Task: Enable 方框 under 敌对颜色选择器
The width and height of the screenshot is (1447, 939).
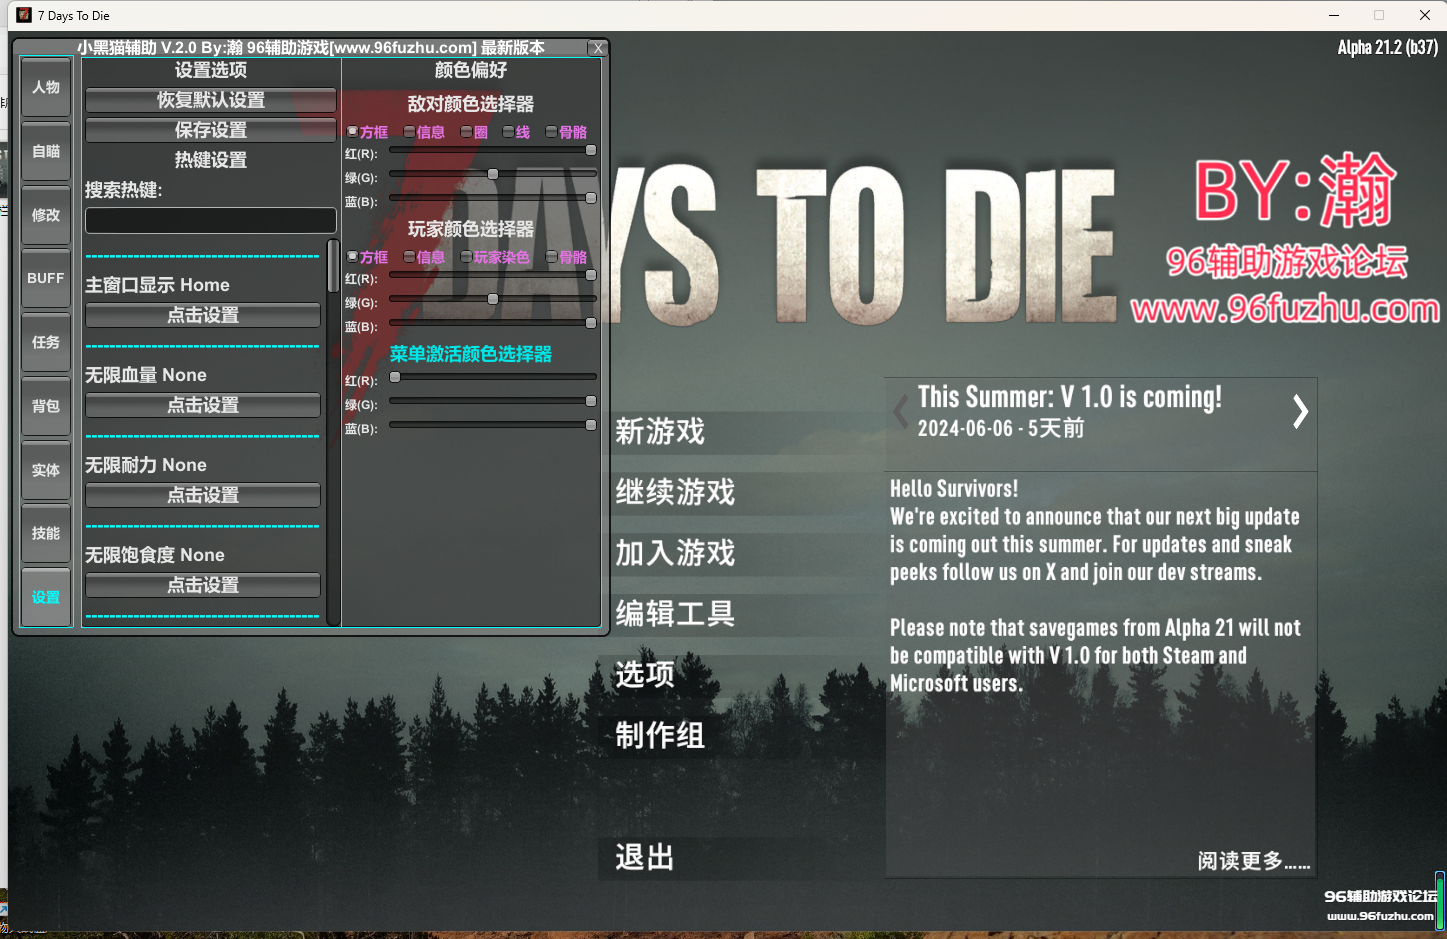Action: click(352, 132)
